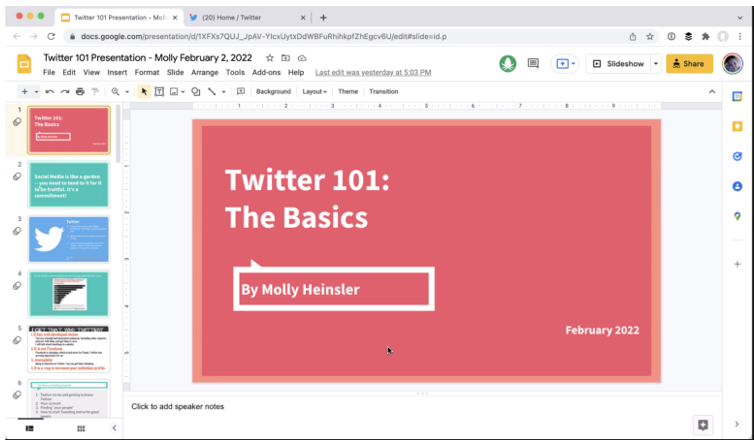Select the paint format tool

(x=95, y=91)
